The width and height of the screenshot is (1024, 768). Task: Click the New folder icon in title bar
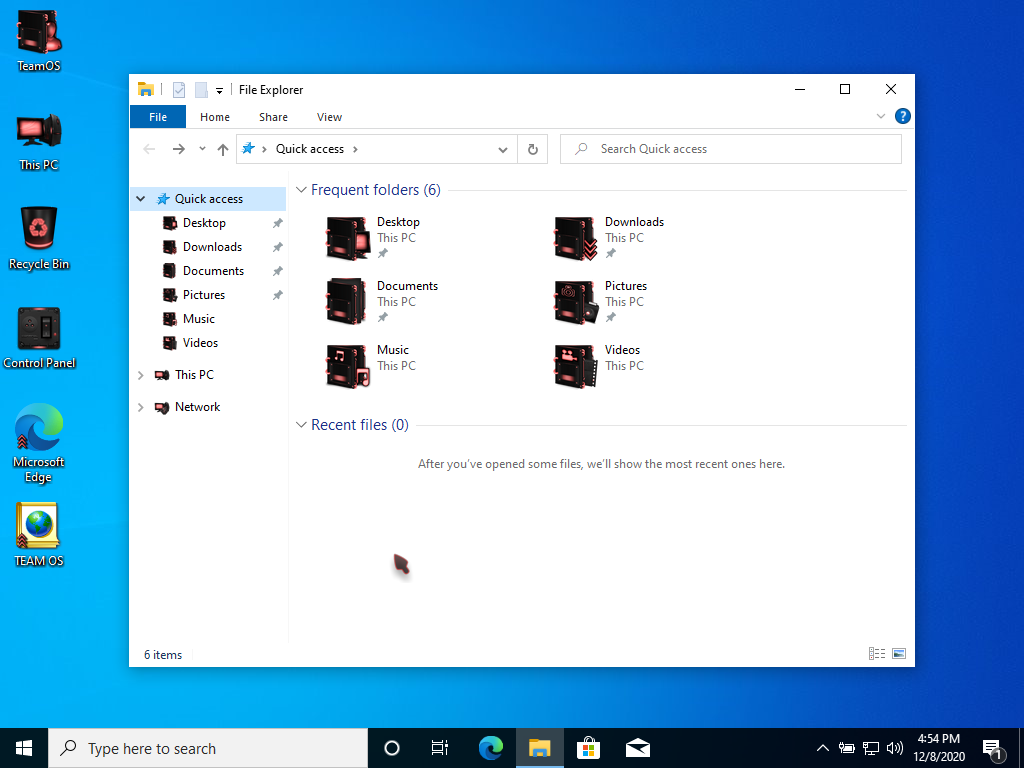click(x=201, y=90)
